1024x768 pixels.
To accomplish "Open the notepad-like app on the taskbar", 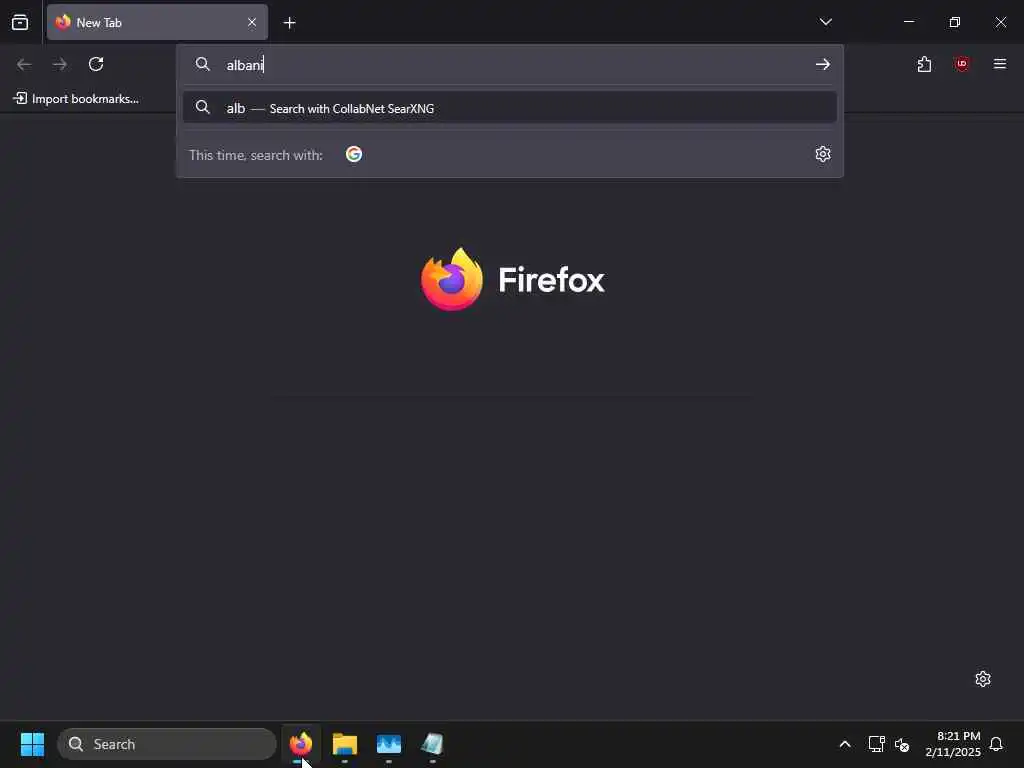I will 432,744.
